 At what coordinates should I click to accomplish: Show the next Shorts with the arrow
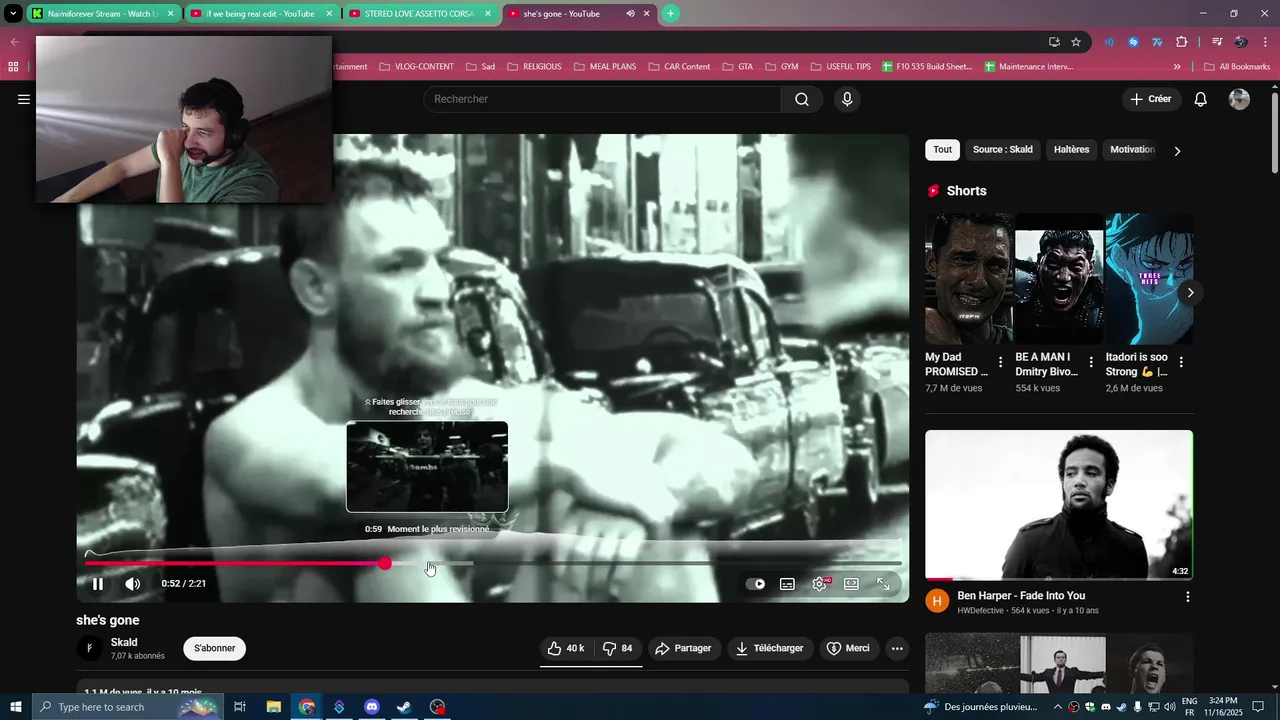click(1190, 293)
